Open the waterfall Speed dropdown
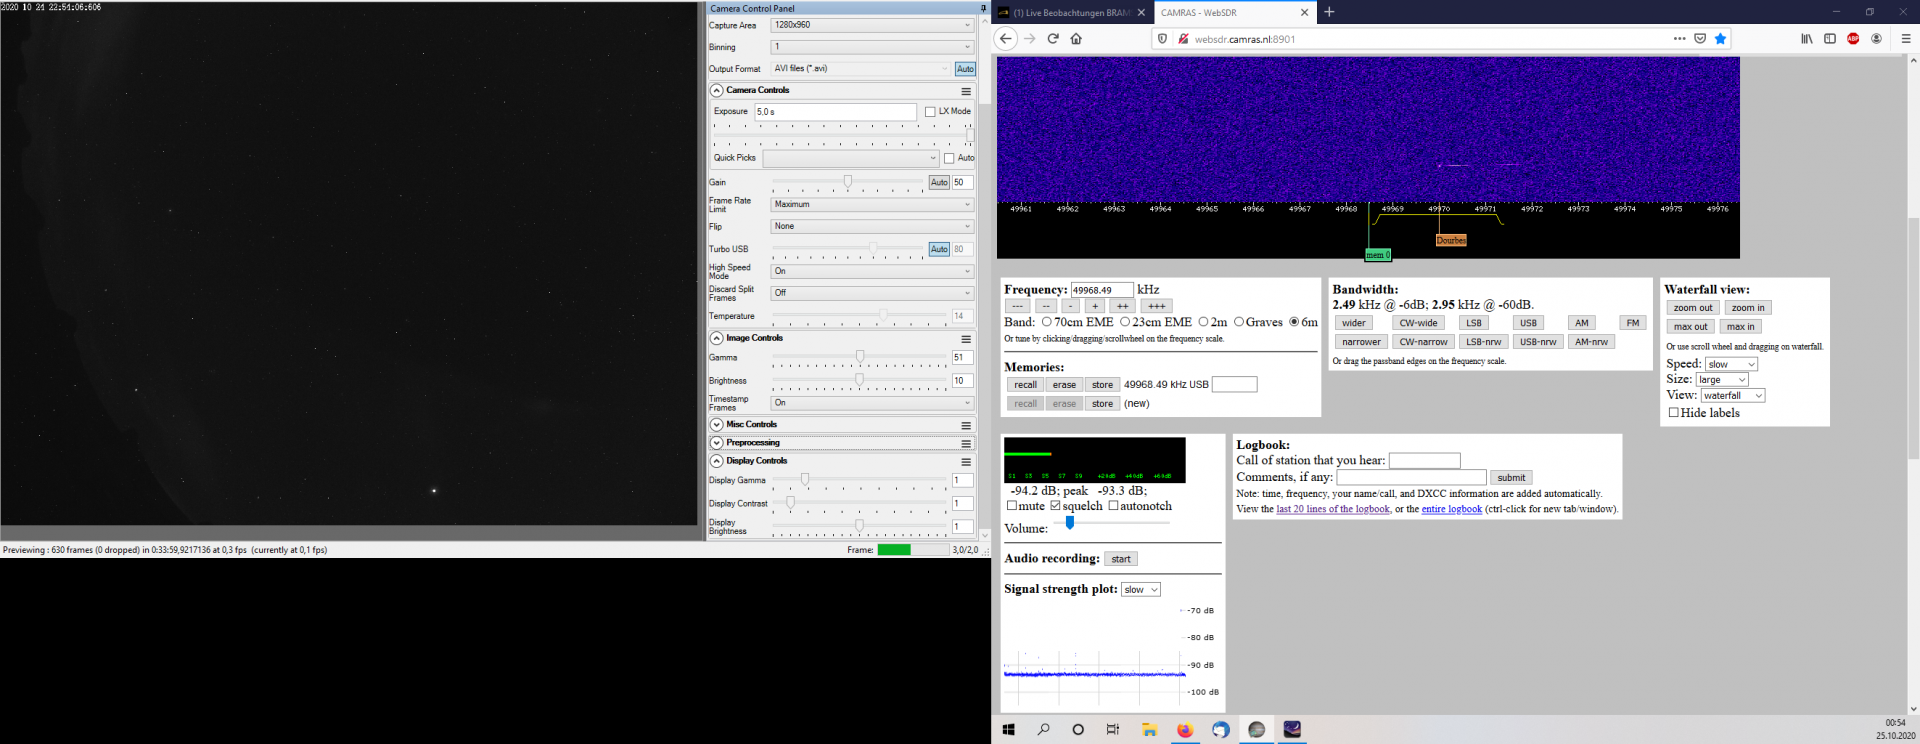This screenshot has width=1920, height=744. (1732, 364)
